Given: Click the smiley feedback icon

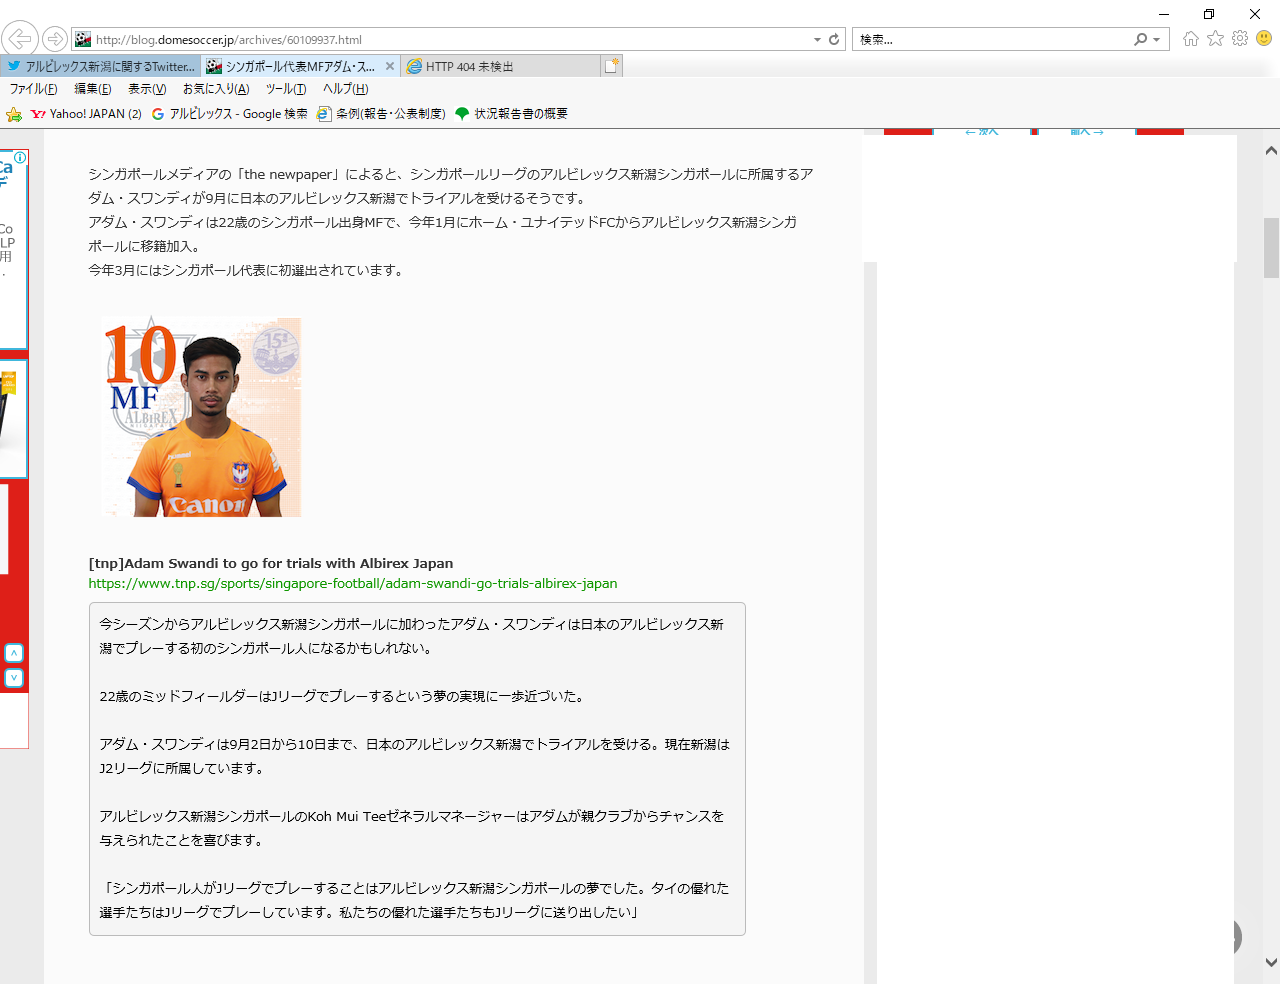Looking at the screenshot, I should 1264,38.
